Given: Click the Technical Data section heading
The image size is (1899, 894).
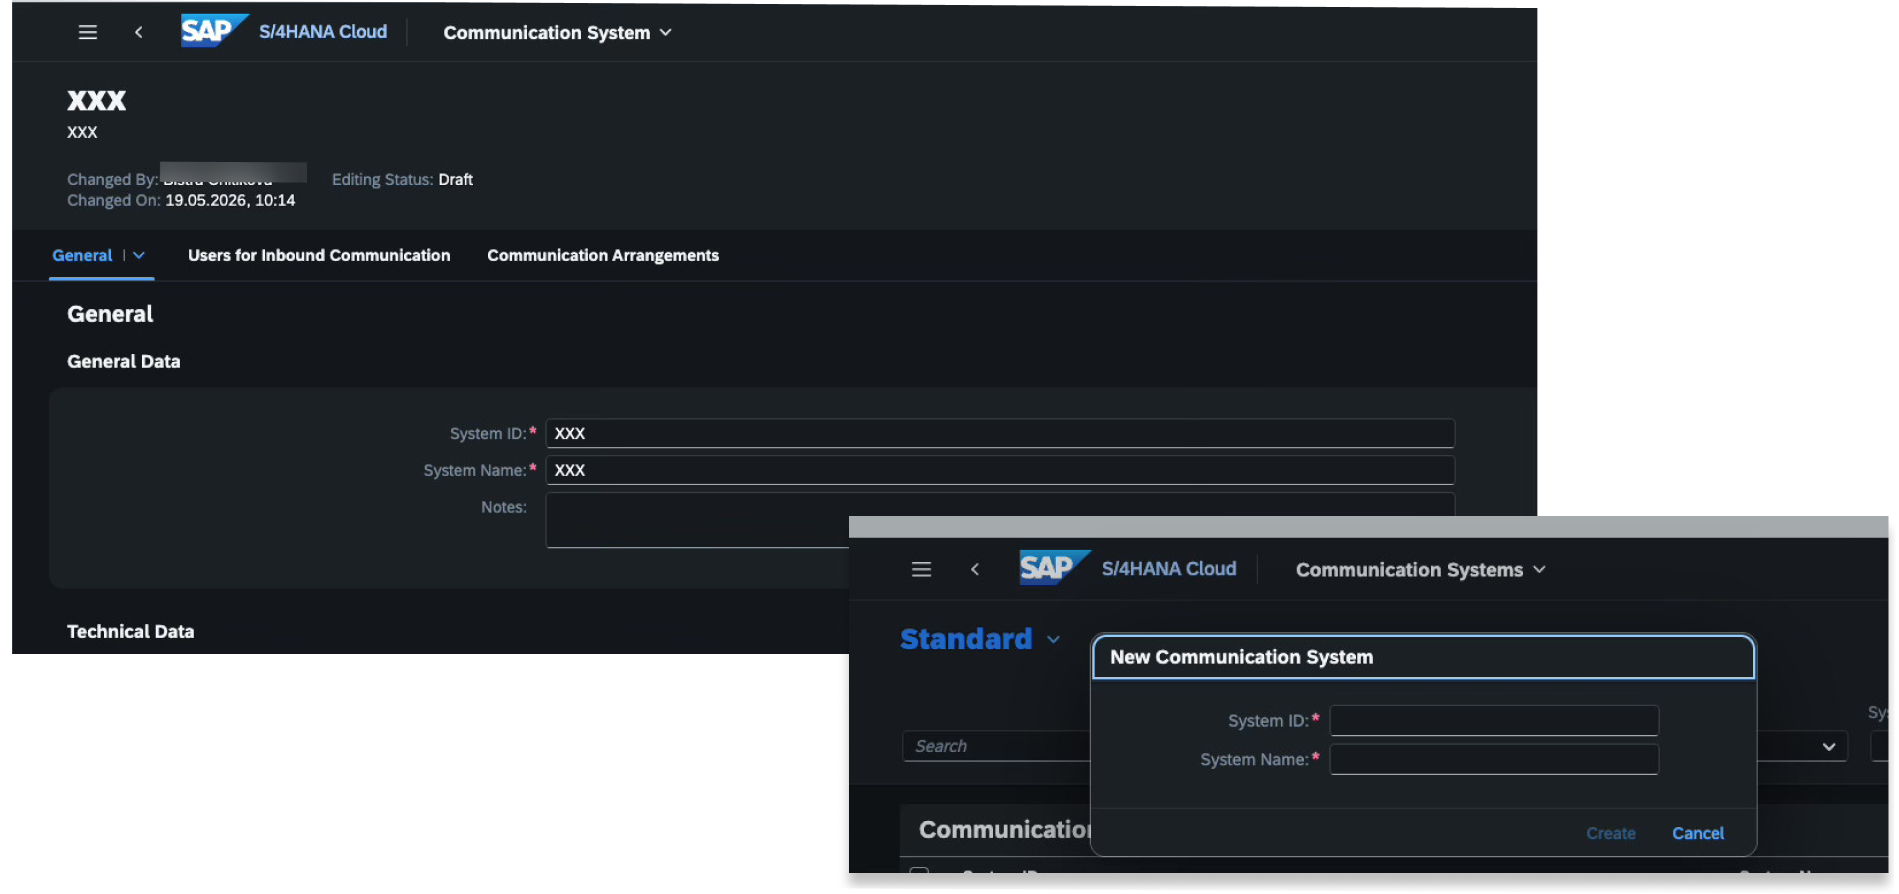Looking at the screenshot, I should (131, 631).
